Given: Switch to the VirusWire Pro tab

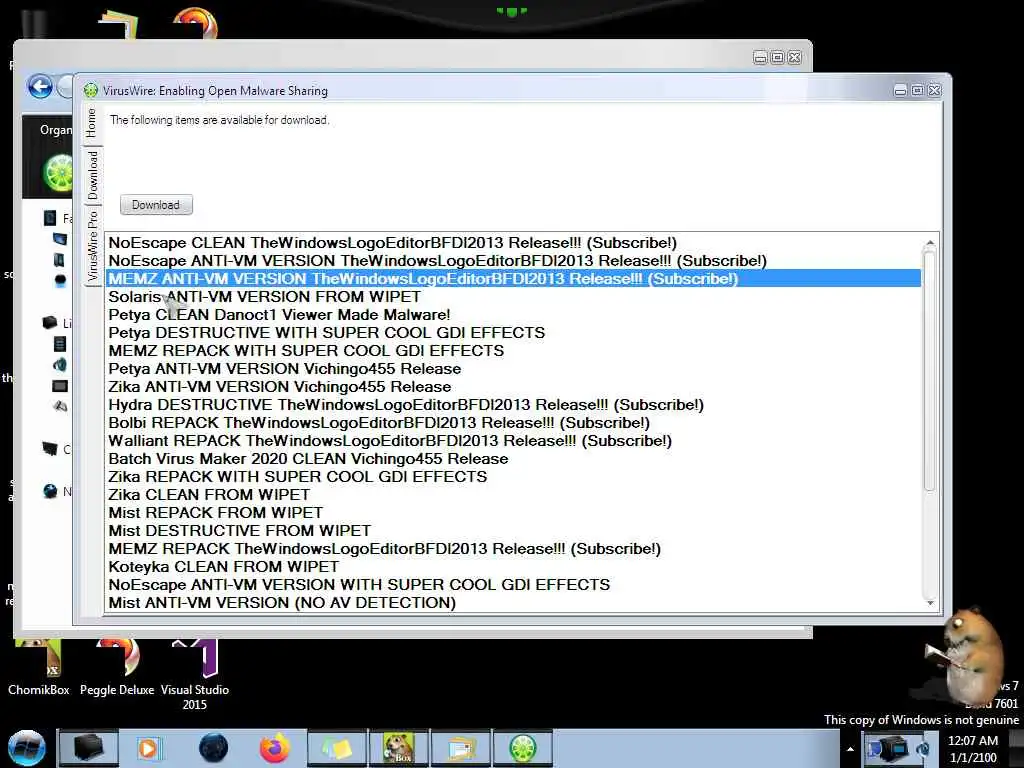Looking at the screenshot, I should (x=92, y=245).
